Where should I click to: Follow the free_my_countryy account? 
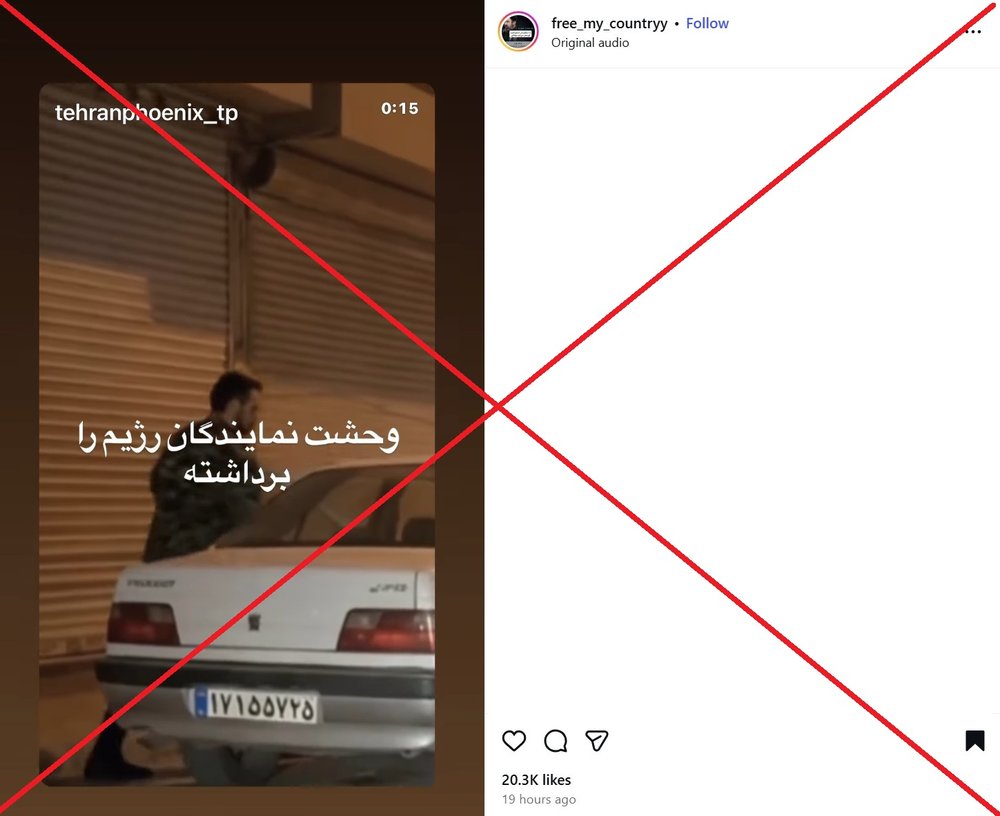tap(707, 24)
